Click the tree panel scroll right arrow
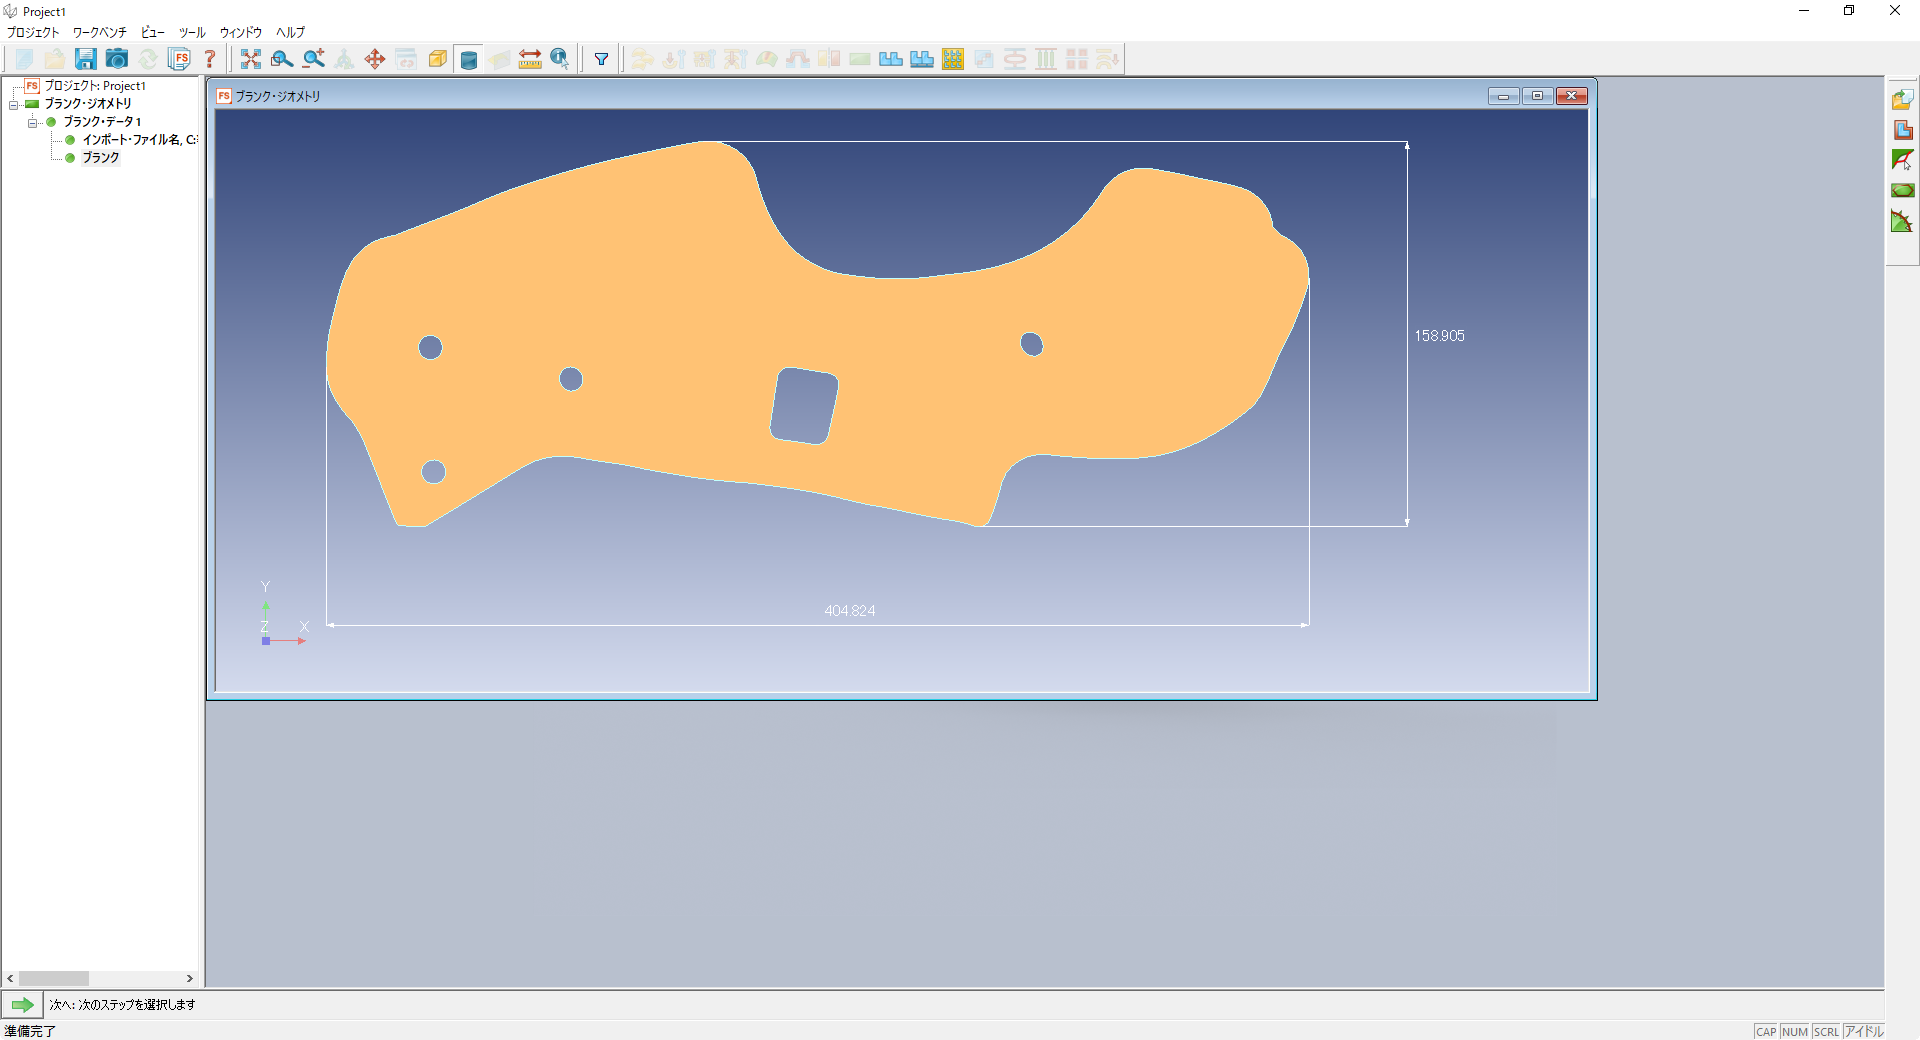 point(190,978)
